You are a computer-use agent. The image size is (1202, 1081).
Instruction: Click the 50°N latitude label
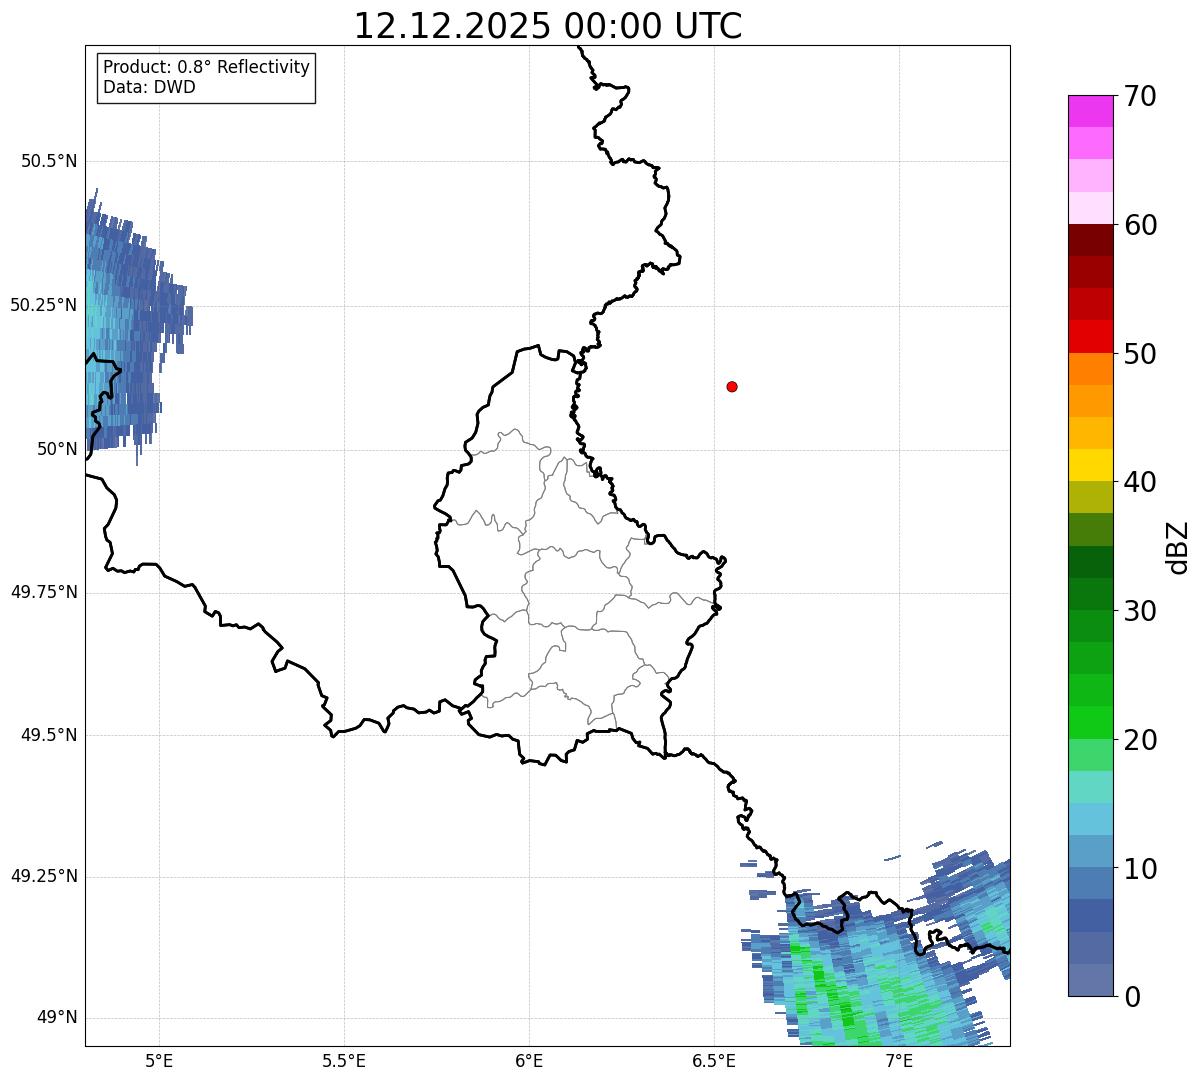tap(57, 449)
